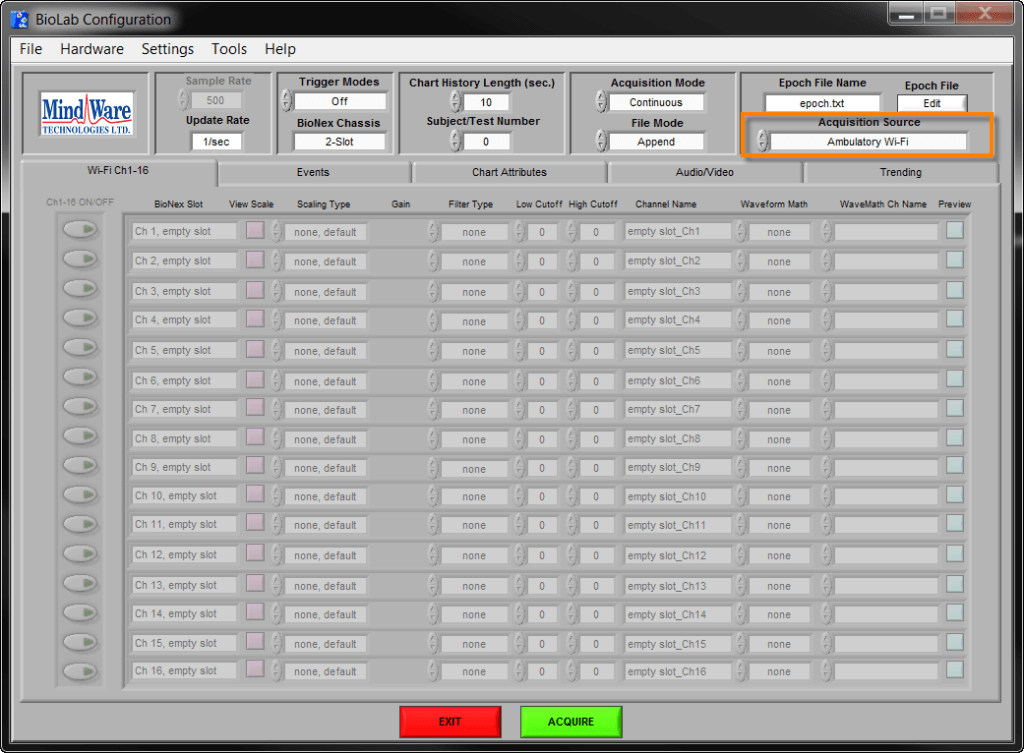
Task: Open the BioNex Chassis 2-Slot dropdown
Action: coord(340,141)
